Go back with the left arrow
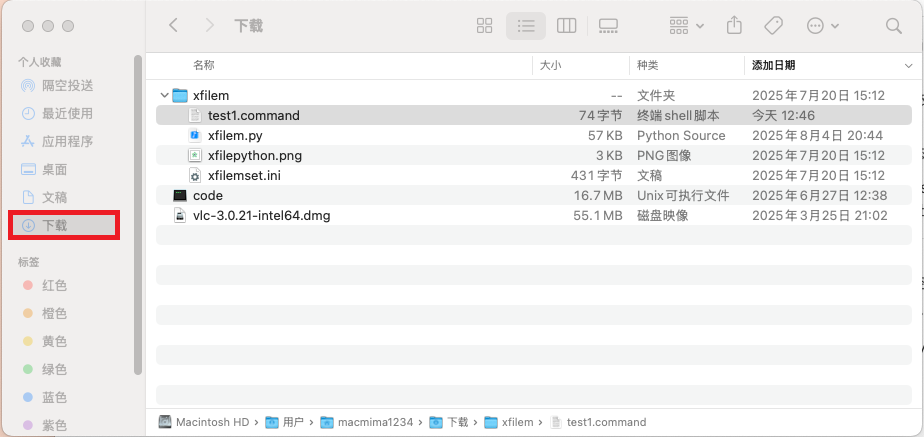The image size is (924, 437). (x=174, y=25)
